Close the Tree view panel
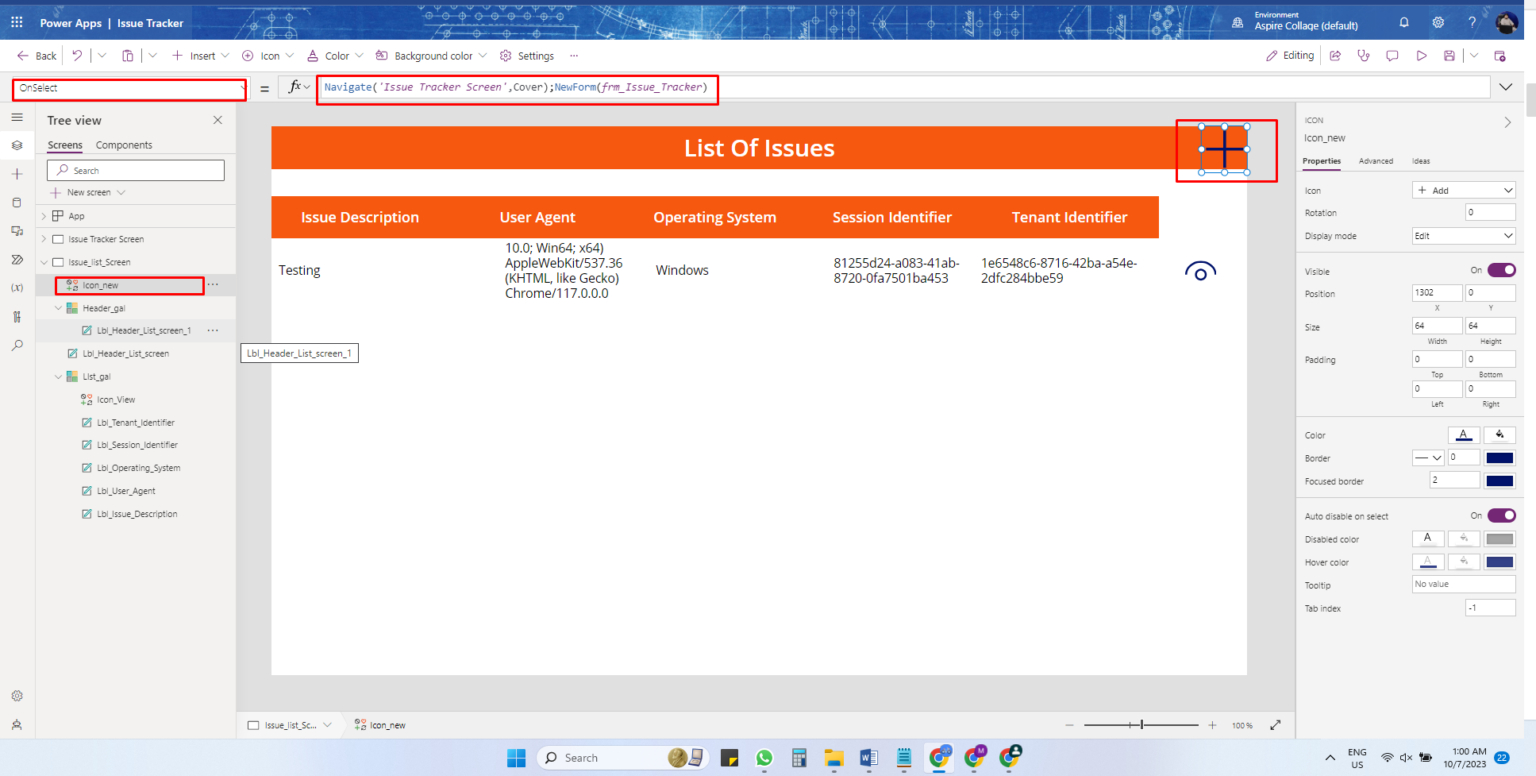 pyautogui.click(x=218, y=120)
